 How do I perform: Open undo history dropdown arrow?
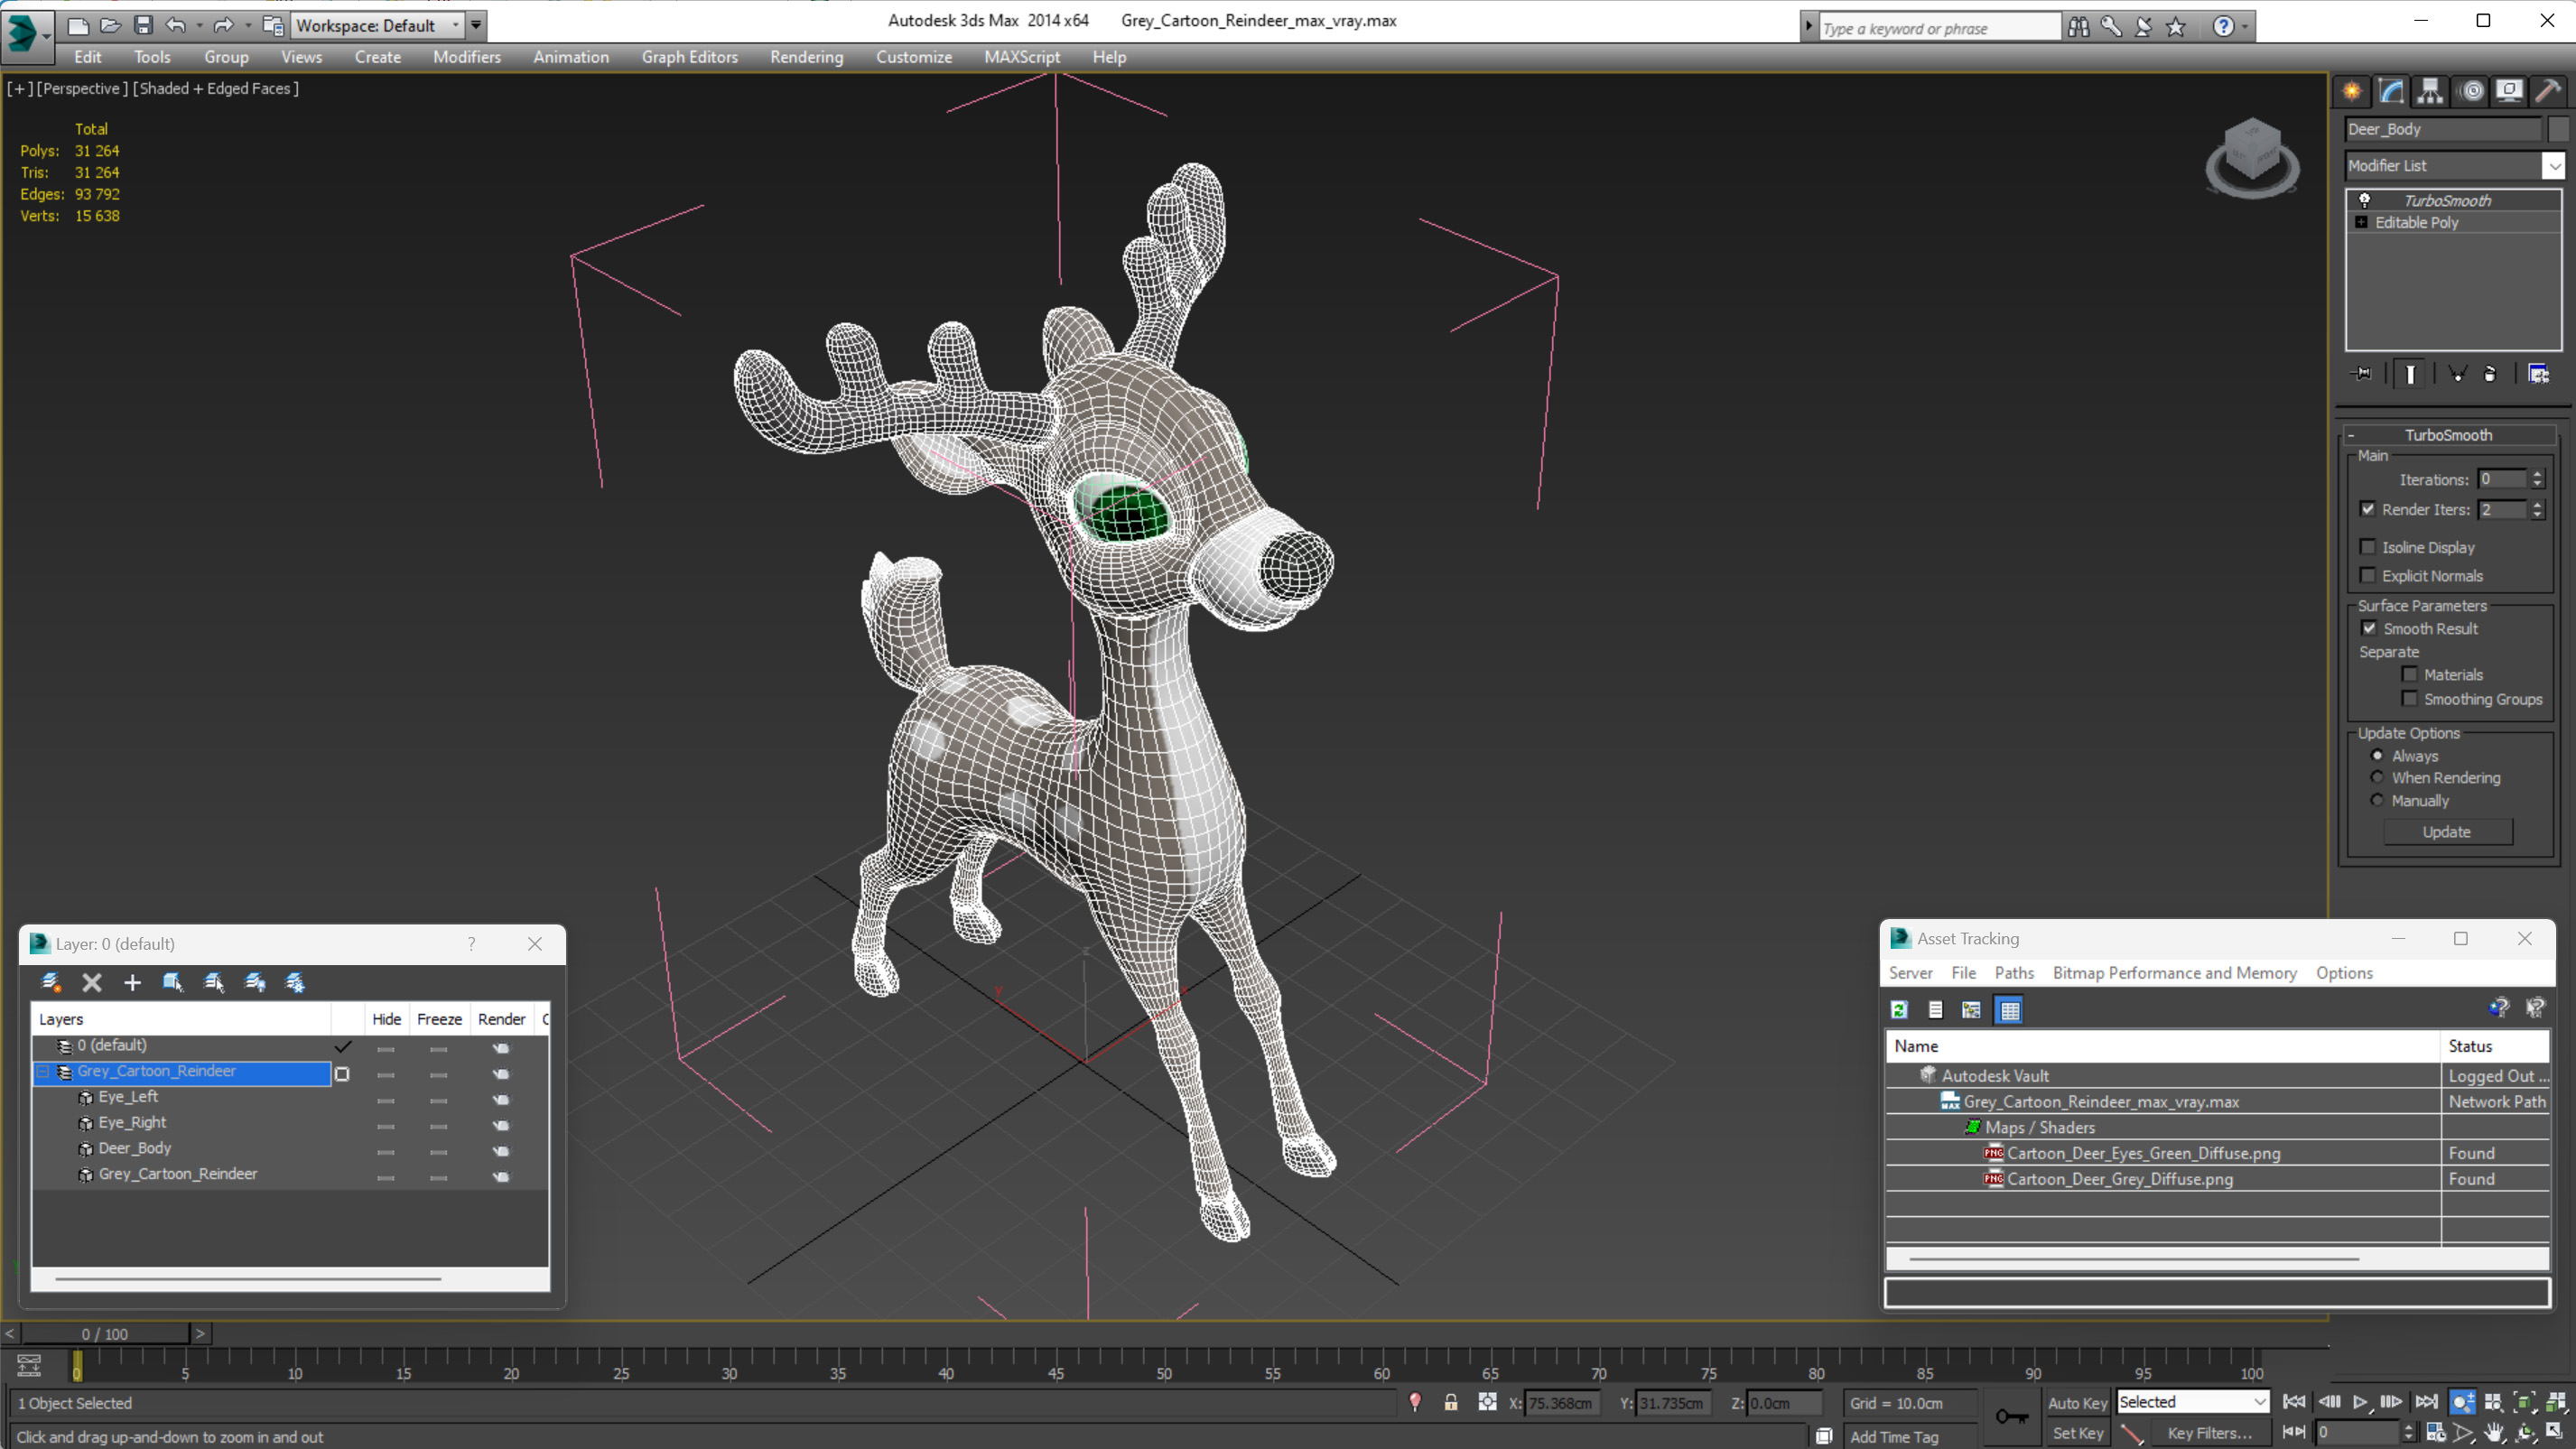click(x=200, y=25)
